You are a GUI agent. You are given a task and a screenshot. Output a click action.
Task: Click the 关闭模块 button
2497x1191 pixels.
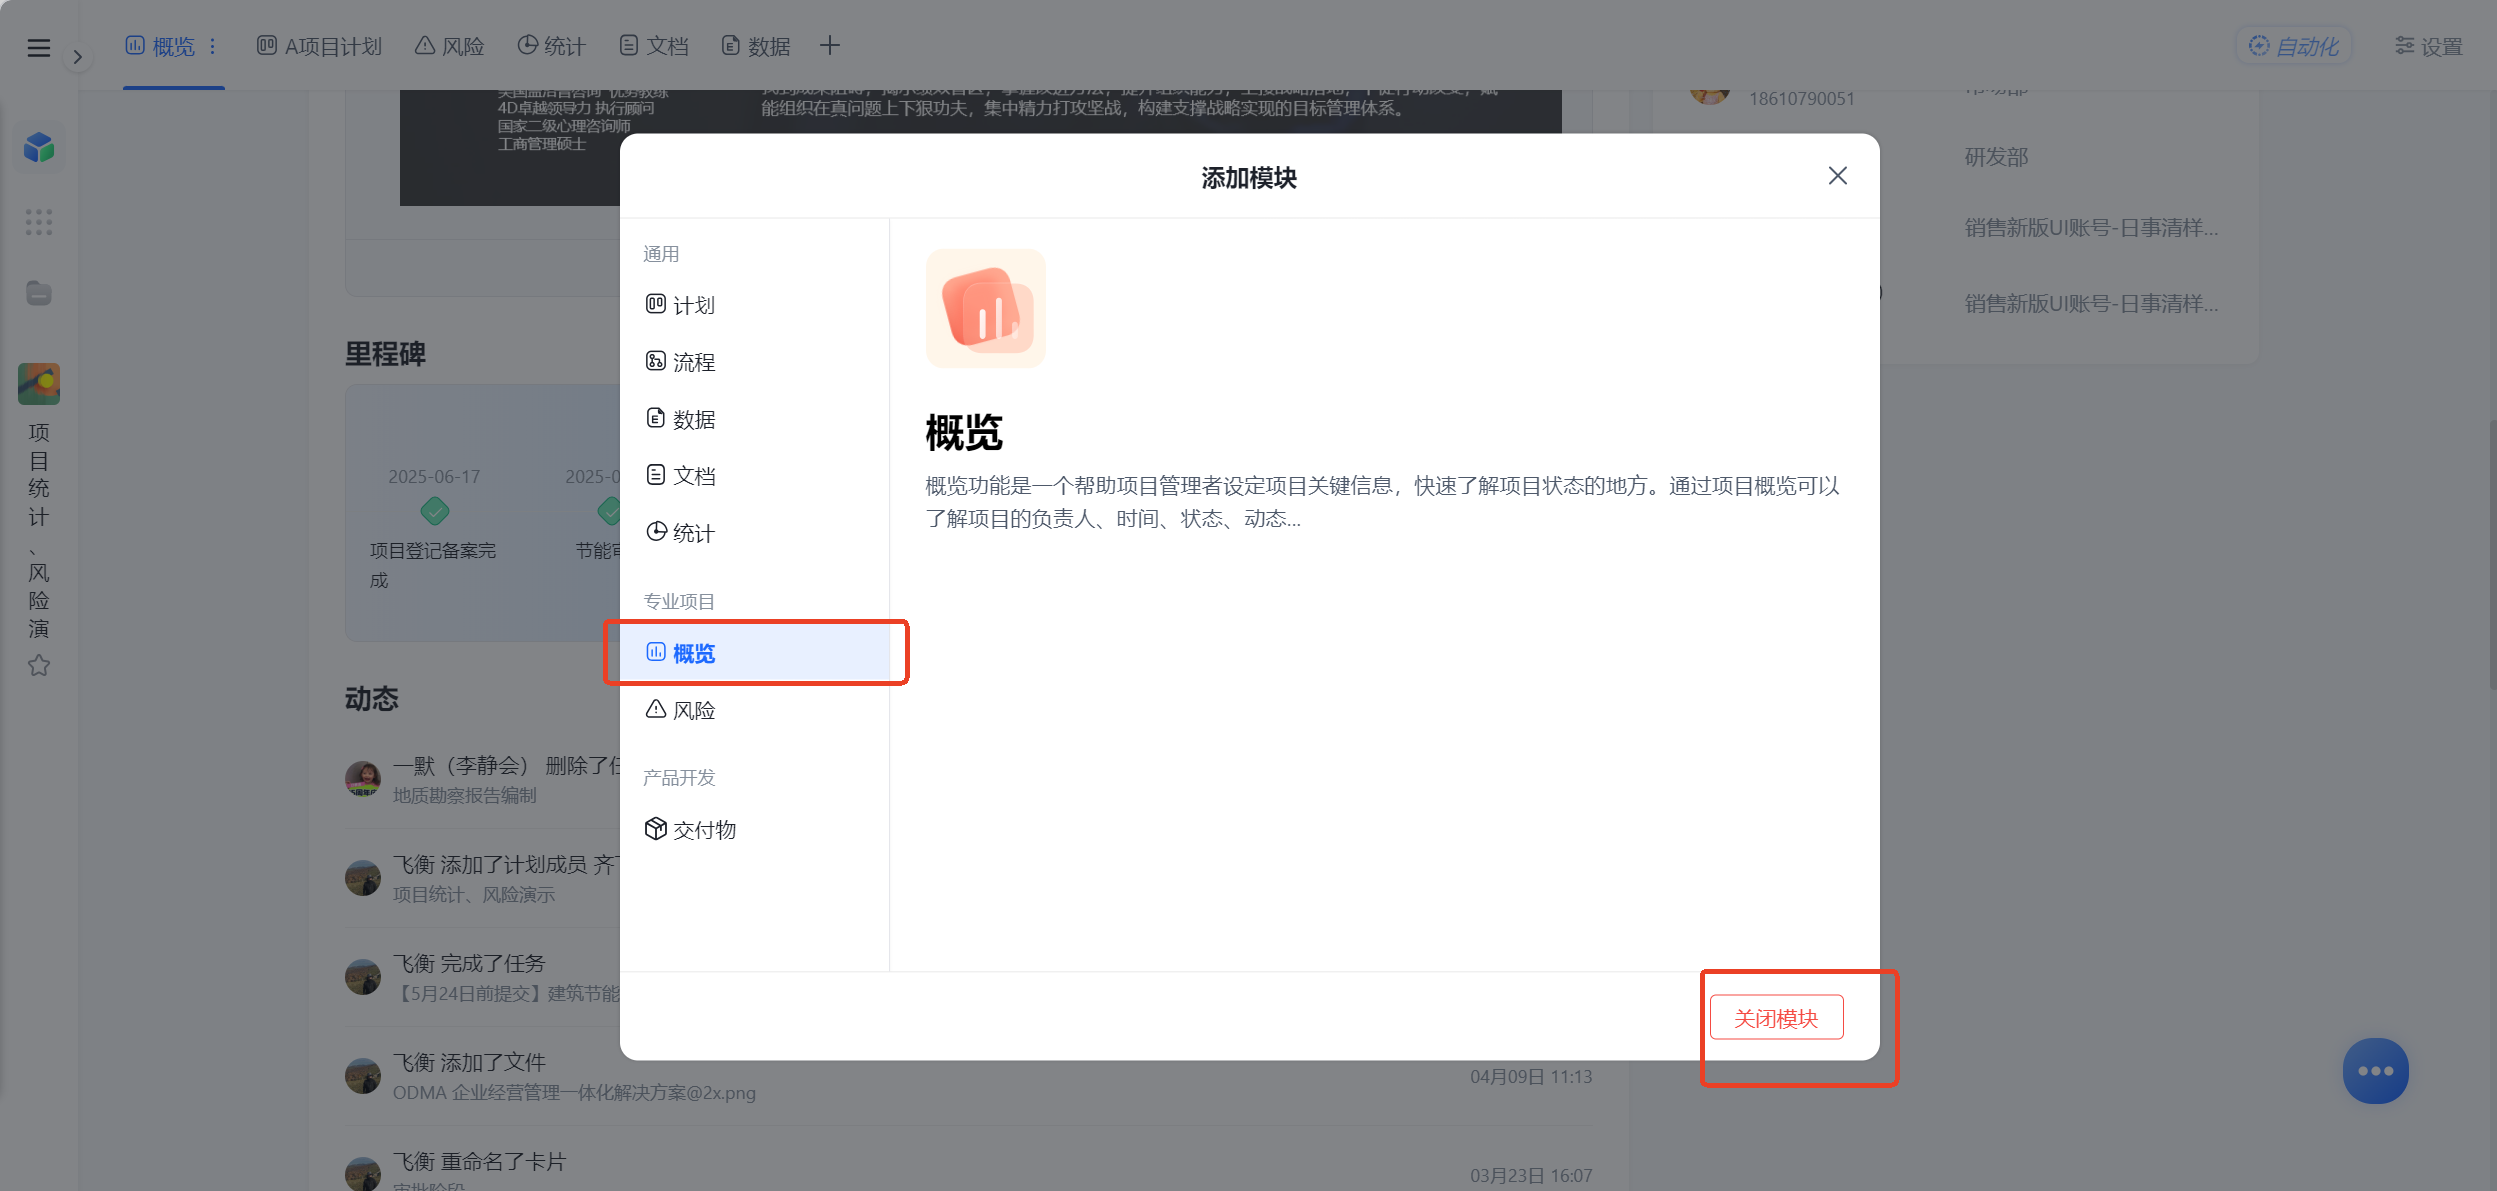1776,1017
